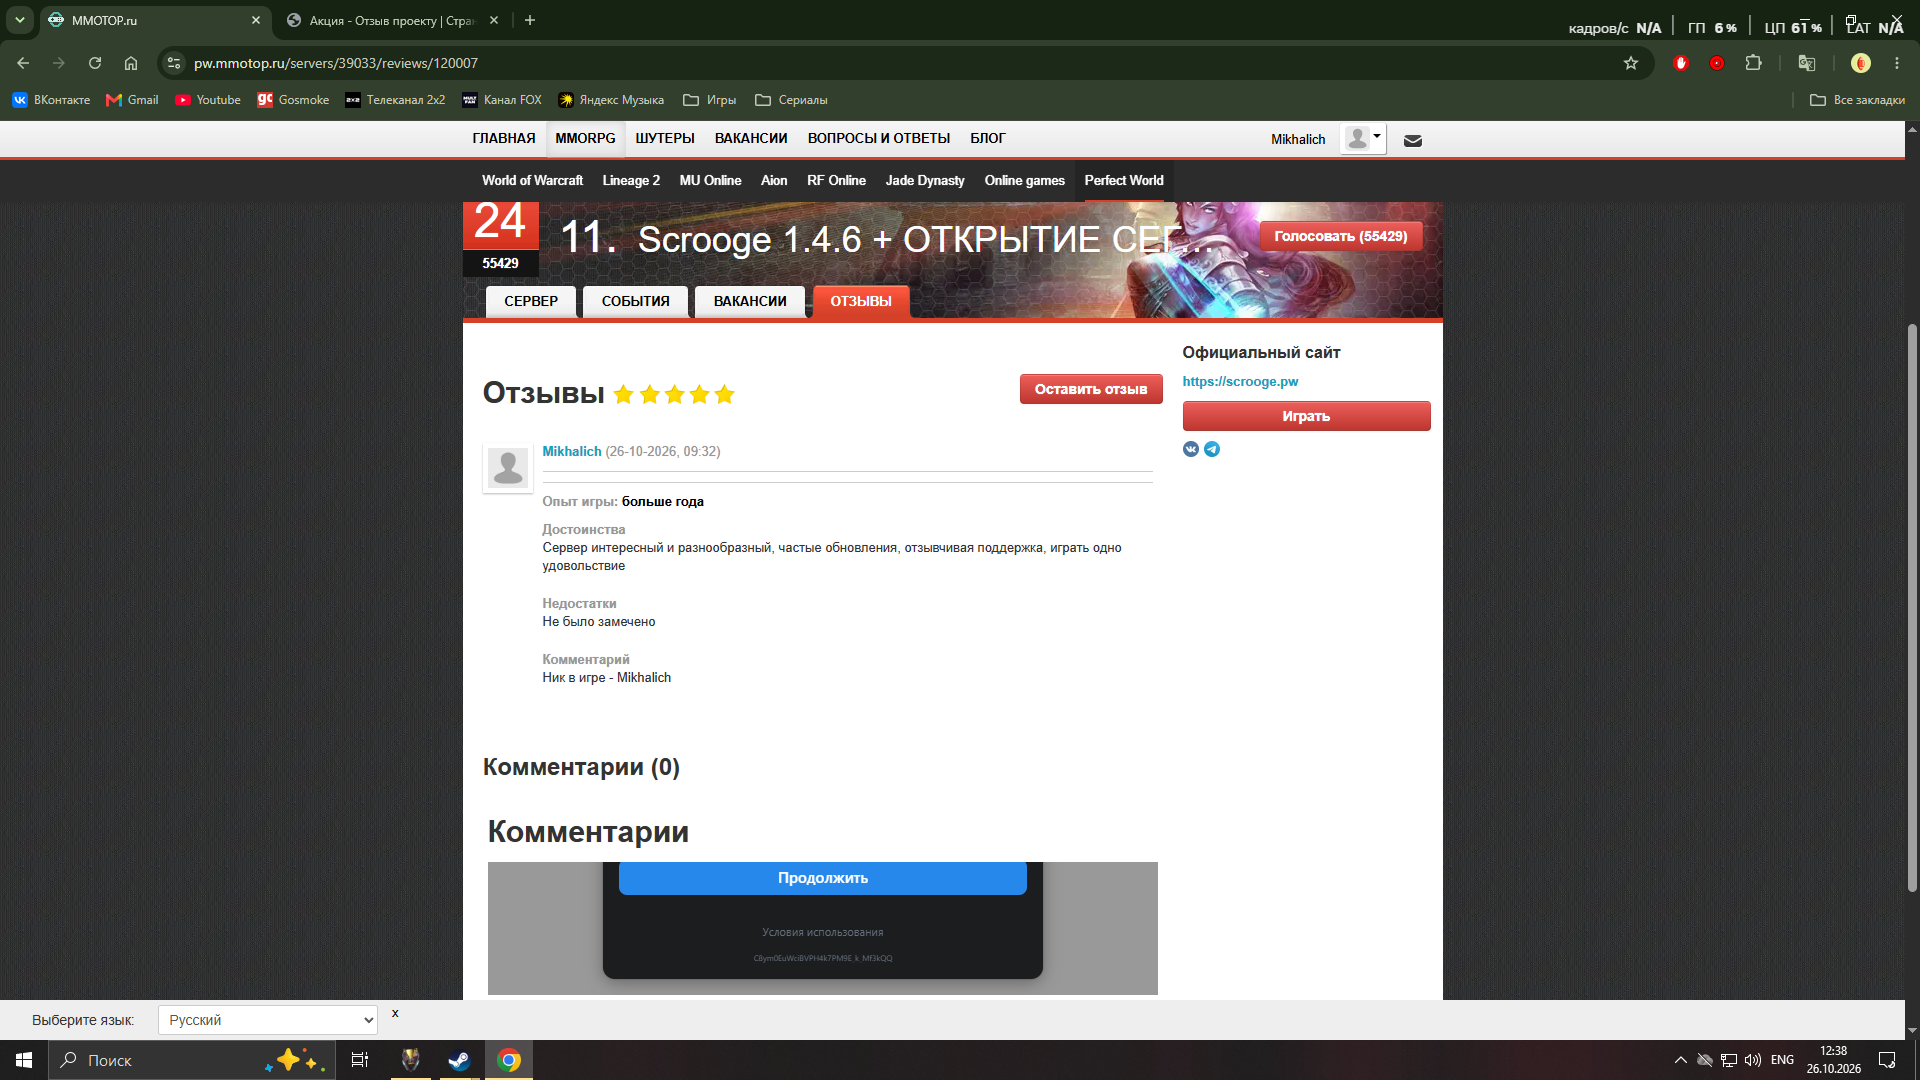This screenshot has width=1920, height=1080.
Task: Open new browser tab
Action: (530, 20)
